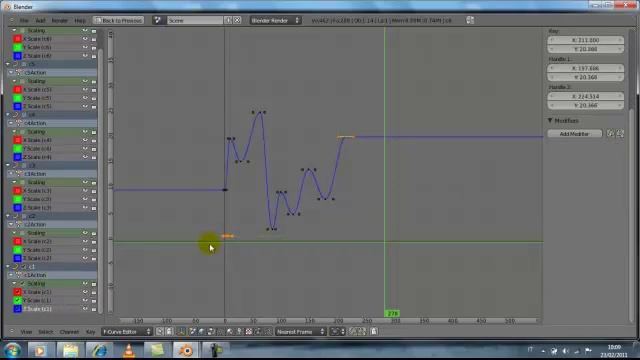Mute the X Scale (c6) channel

[x=85, y=39]
